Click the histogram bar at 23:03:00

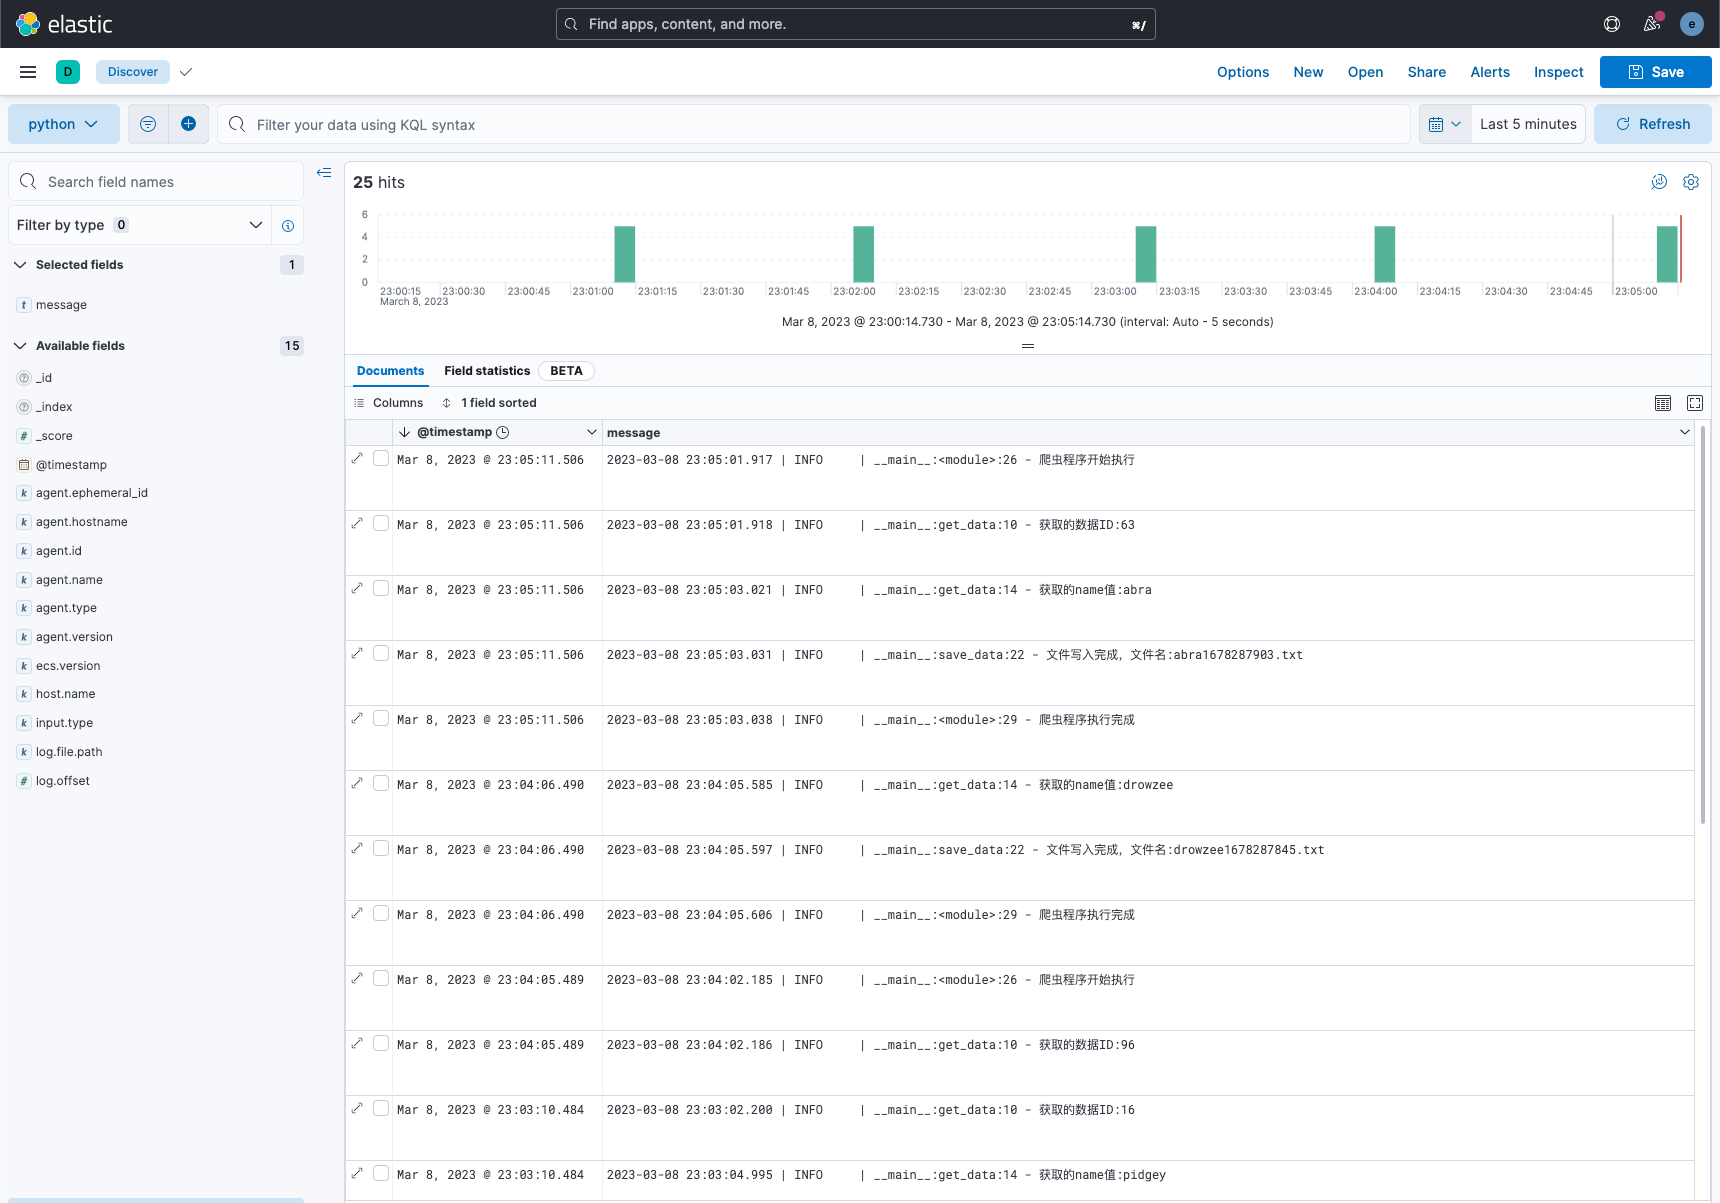[1146, 254]
